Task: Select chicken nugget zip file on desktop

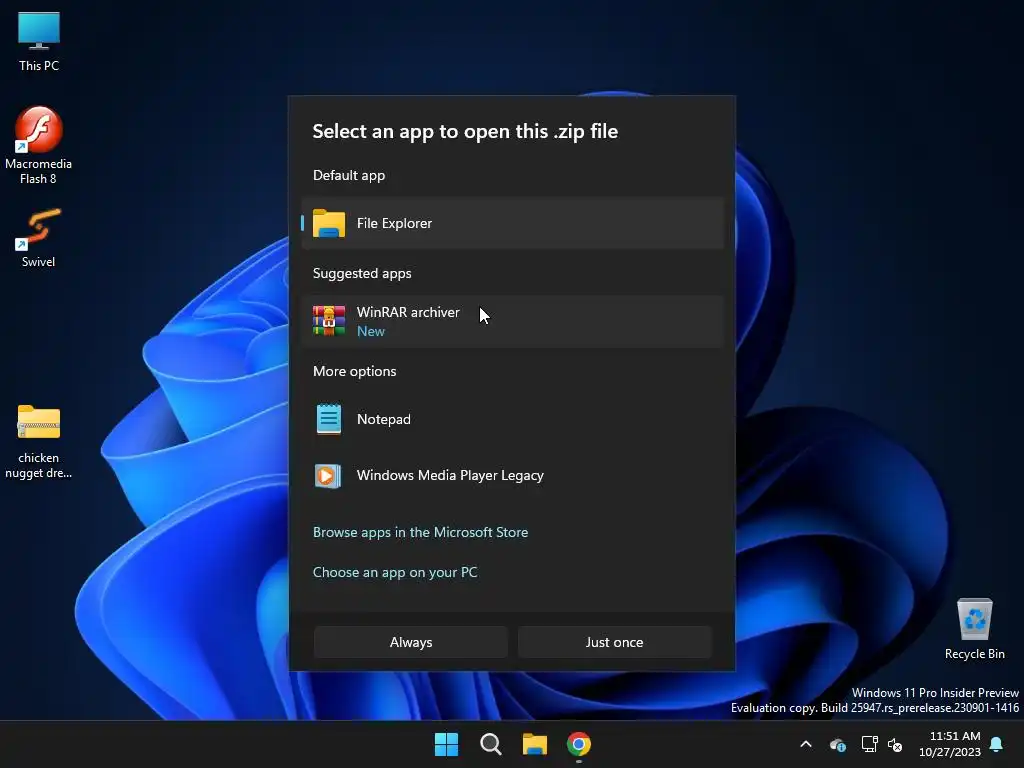Action: (x=39, y=441)
